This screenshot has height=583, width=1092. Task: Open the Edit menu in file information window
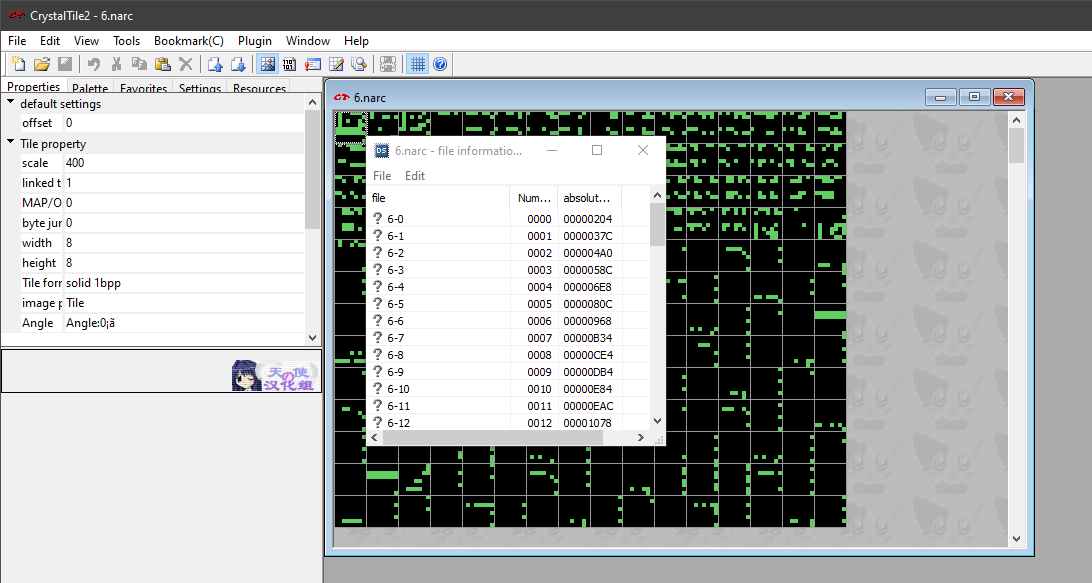pyautogui.click(x=415, y=175)
